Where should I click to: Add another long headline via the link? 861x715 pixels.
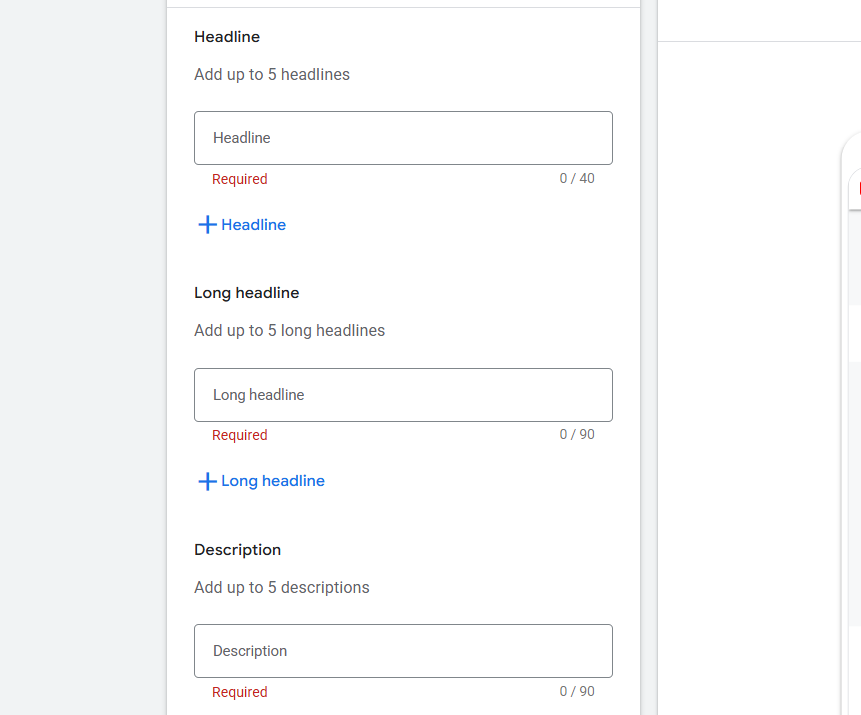coord(272,481)
